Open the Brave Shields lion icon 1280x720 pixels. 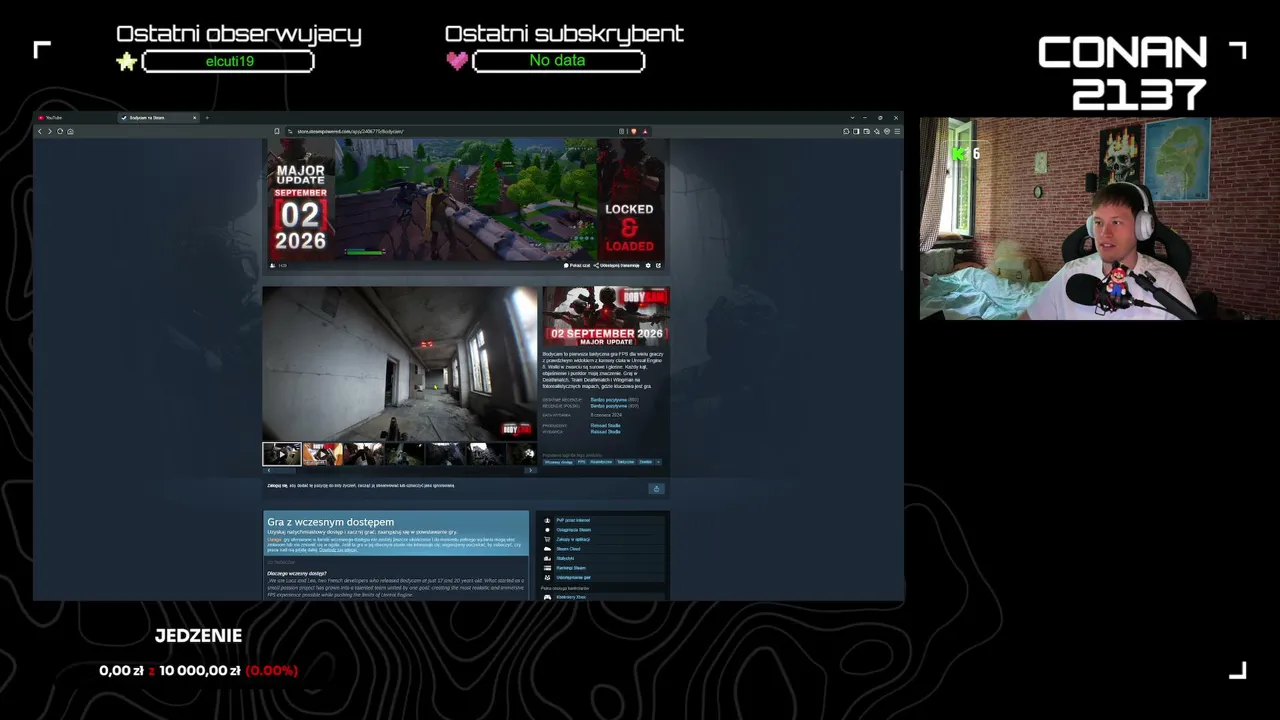coord(633,131)
